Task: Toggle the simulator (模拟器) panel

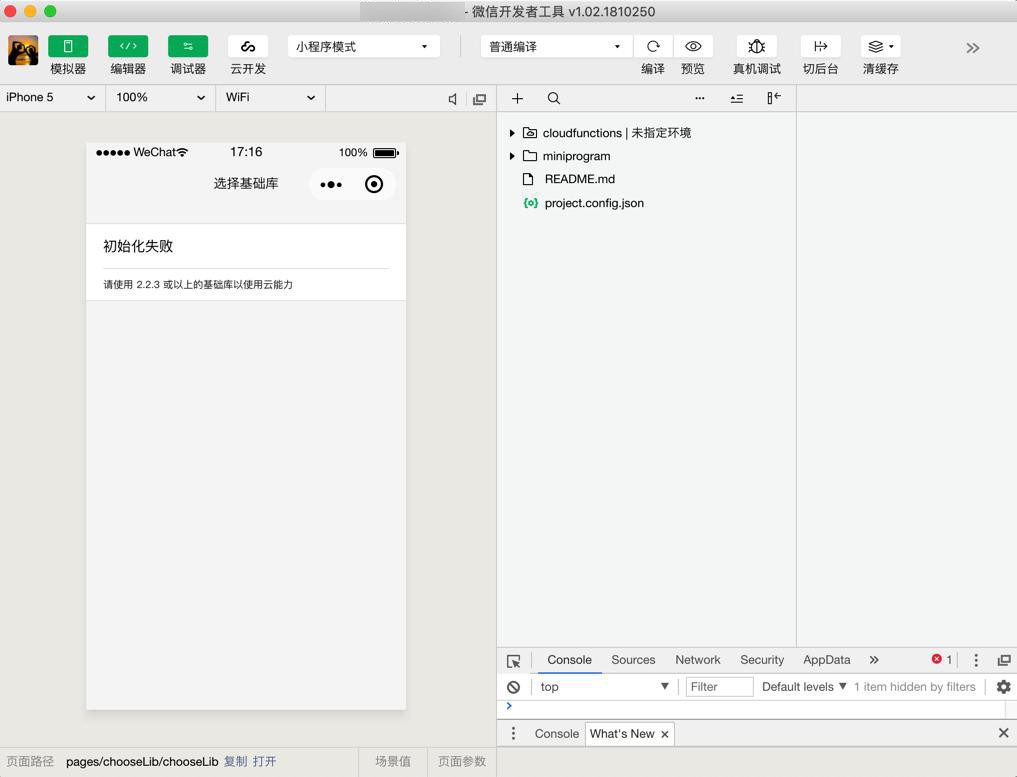Action: tap(67, 47)
